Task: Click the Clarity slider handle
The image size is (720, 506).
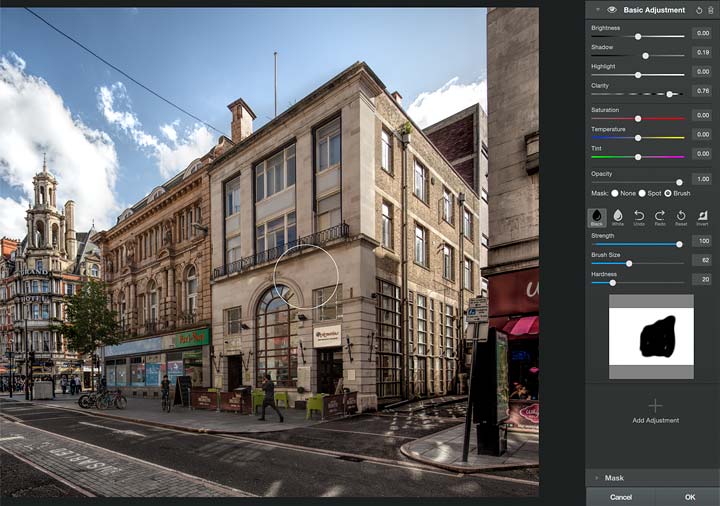Action: [x=669, y=94]
